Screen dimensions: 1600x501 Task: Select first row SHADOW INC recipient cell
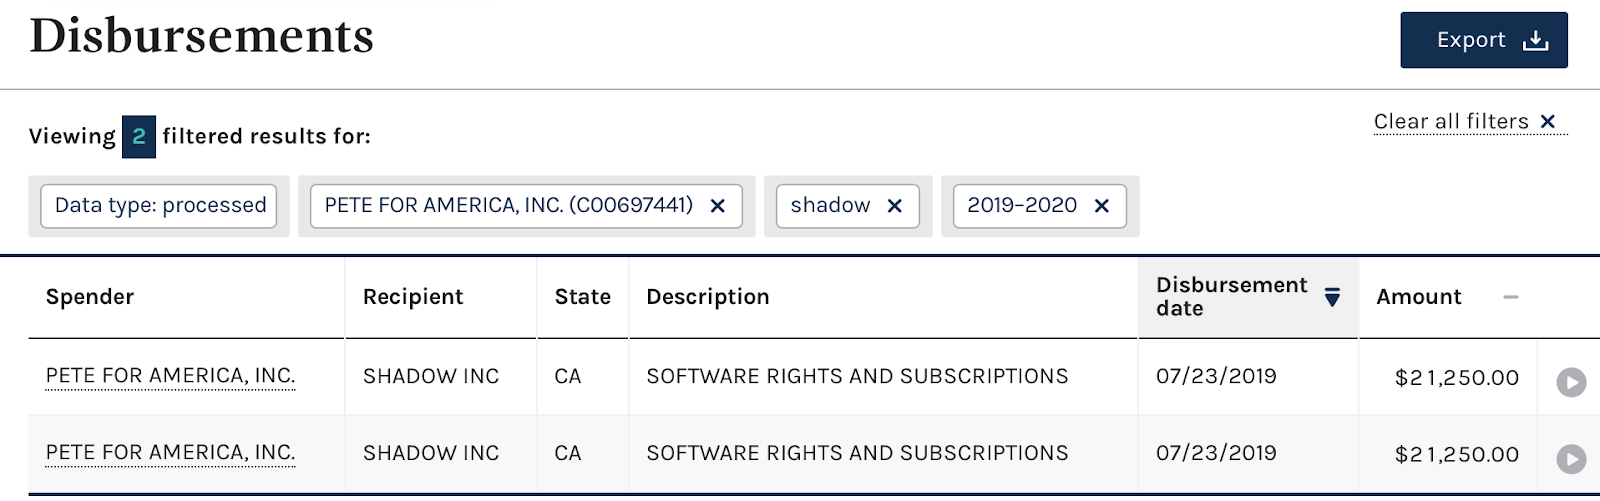pyautogui.click(x=431, y=376)
